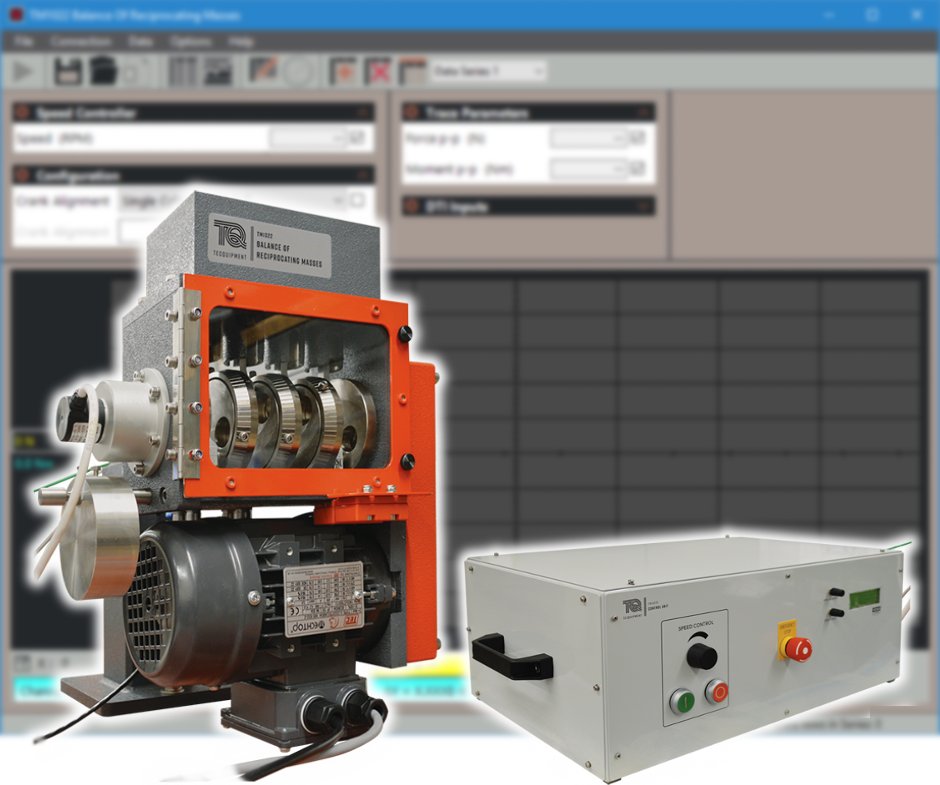Open the Options menu
The width and height of the screenshot is (940, 785).
[191, 41]
